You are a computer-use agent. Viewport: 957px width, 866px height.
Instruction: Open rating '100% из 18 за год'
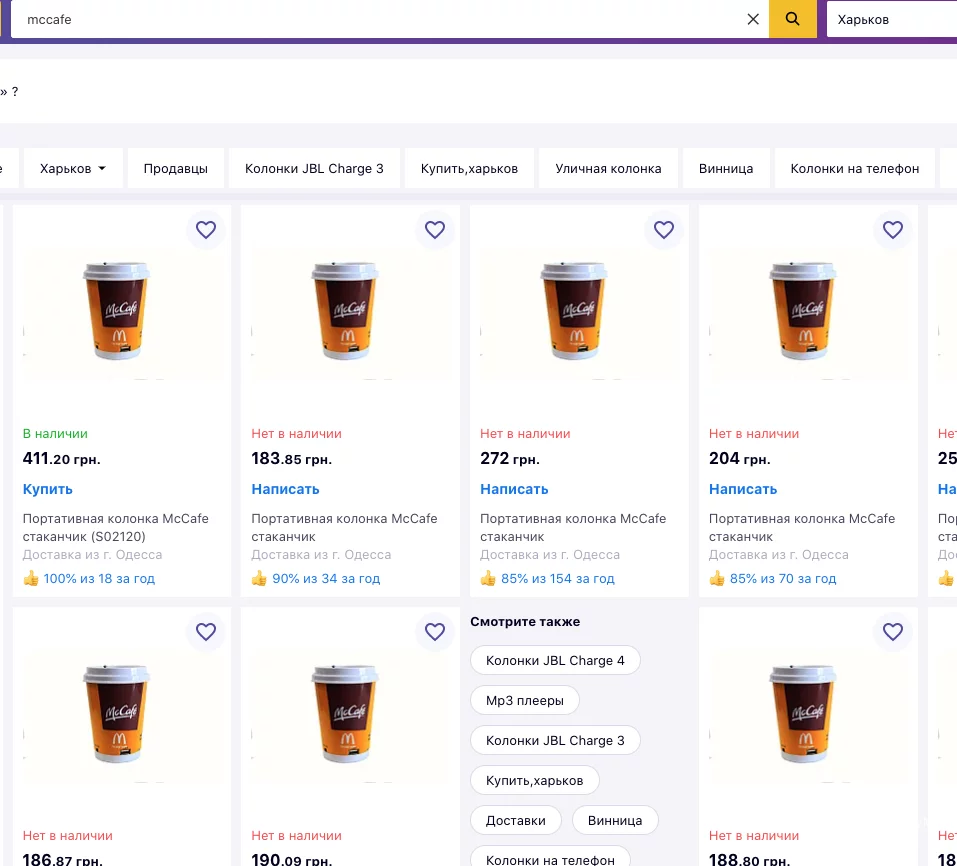[99, 579]
